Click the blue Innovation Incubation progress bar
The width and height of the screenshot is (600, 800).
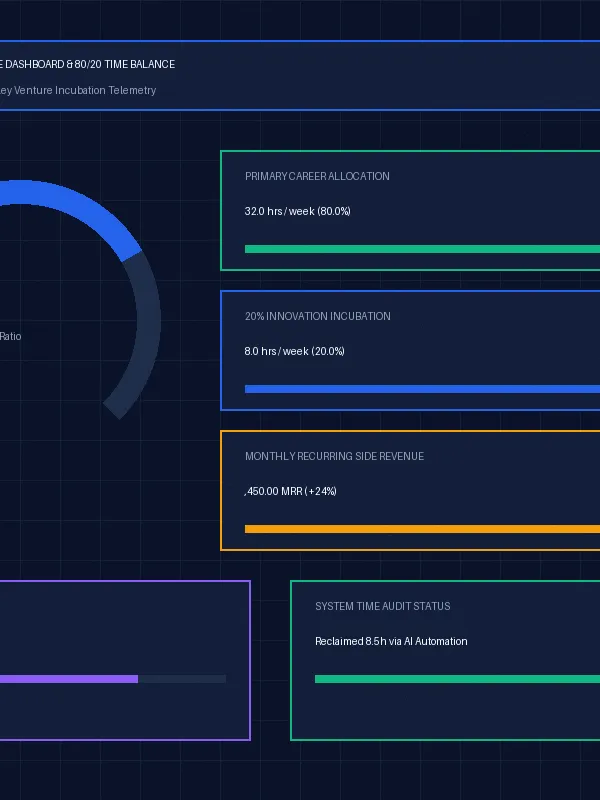point(422,389)
